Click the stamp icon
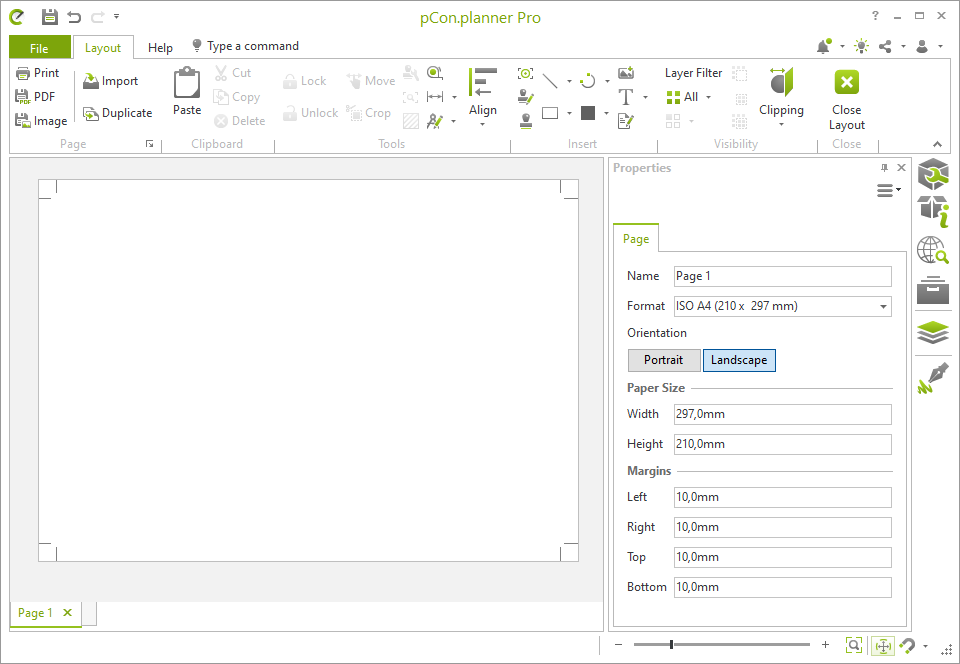960x664 pixels. click(525, 121)
